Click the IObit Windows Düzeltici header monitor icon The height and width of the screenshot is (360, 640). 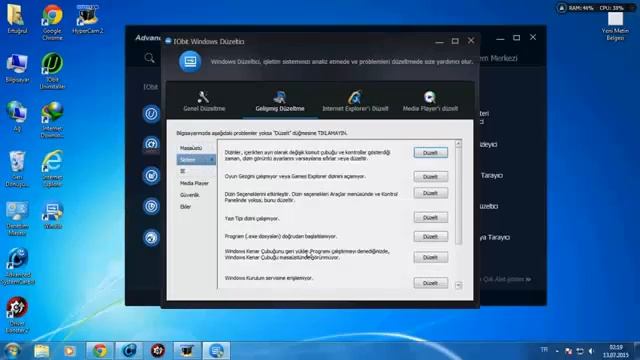click(x=190, y=62)
